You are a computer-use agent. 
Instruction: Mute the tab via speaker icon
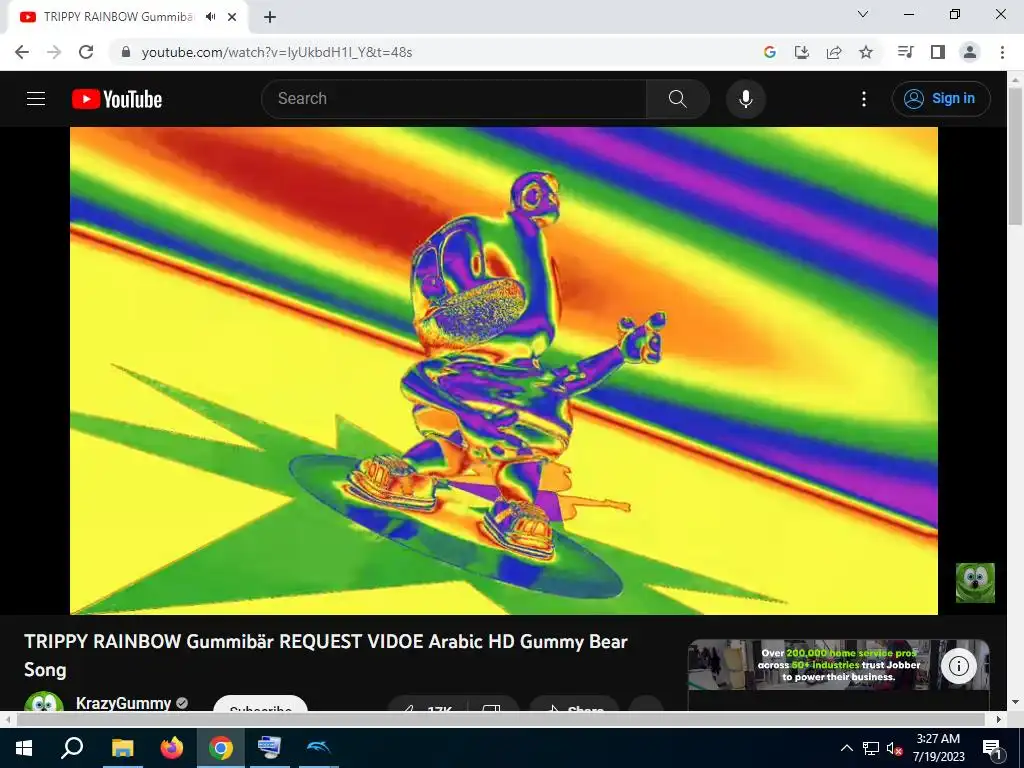tap(210, 17)
